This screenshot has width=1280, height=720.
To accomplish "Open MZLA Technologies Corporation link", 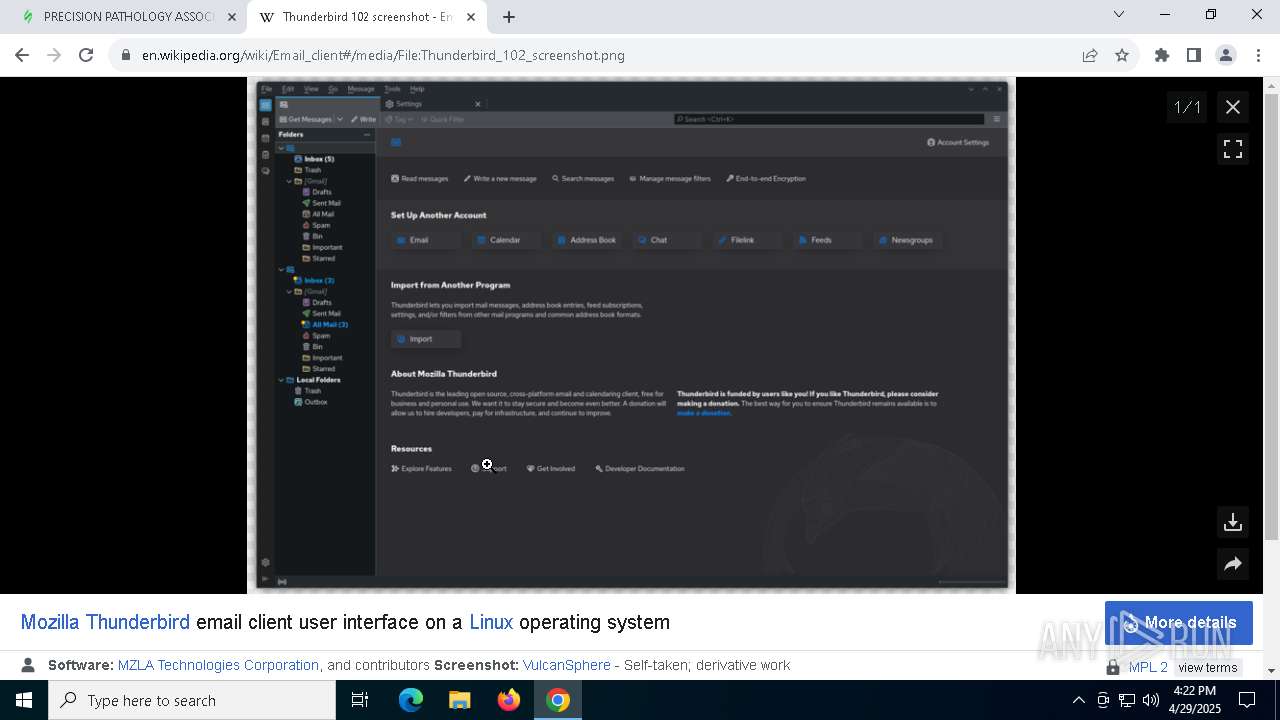I will pos(218,665).
